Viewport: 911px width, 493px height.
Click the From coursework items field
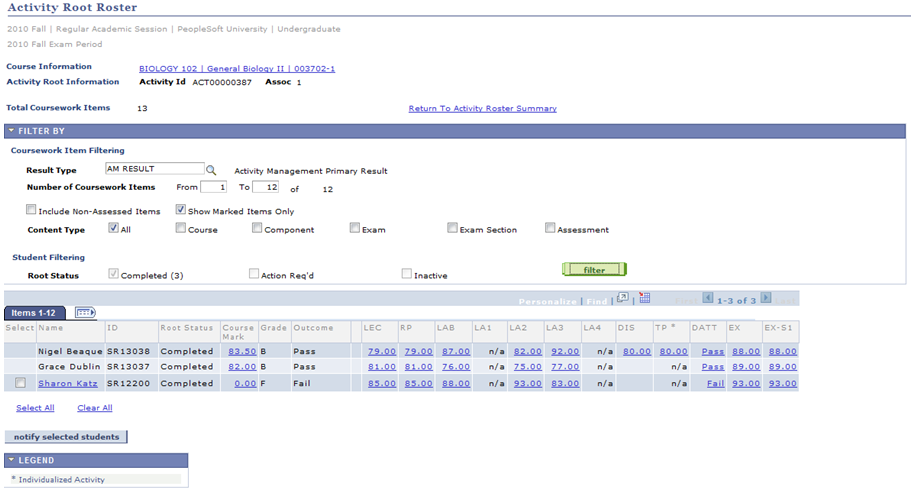(213, 187)
